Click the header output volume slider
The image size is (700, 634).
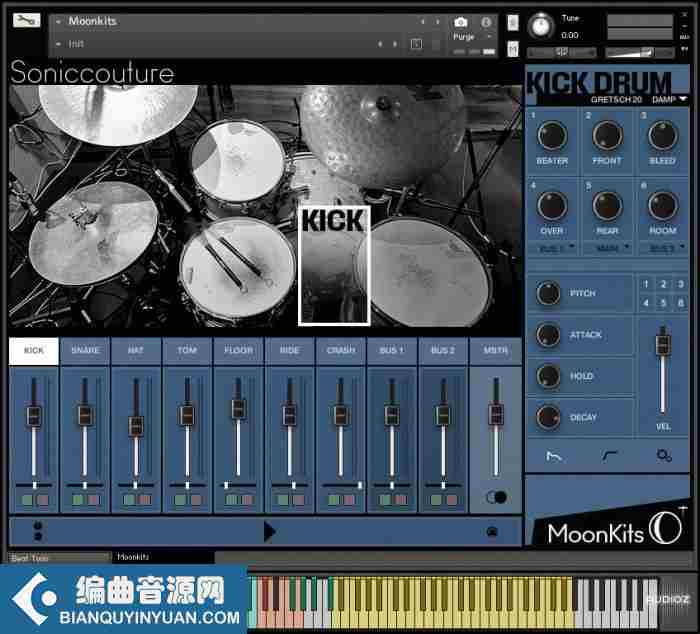pos(639,52)
